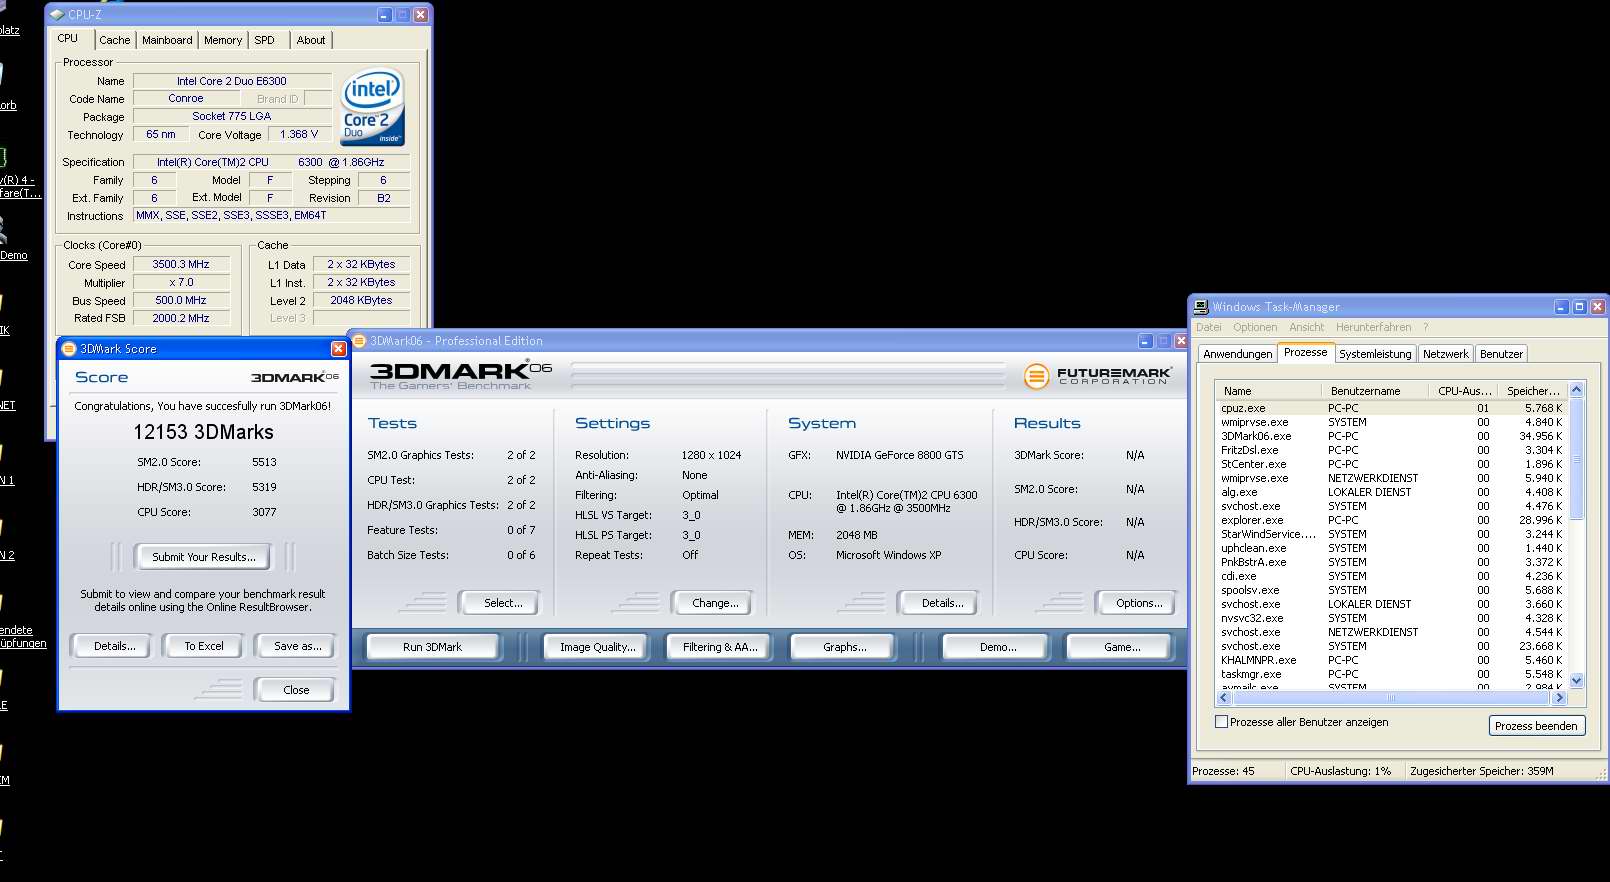
Task: Start benchmark with Run 3DMark button
Action: [x=432, y=647]
